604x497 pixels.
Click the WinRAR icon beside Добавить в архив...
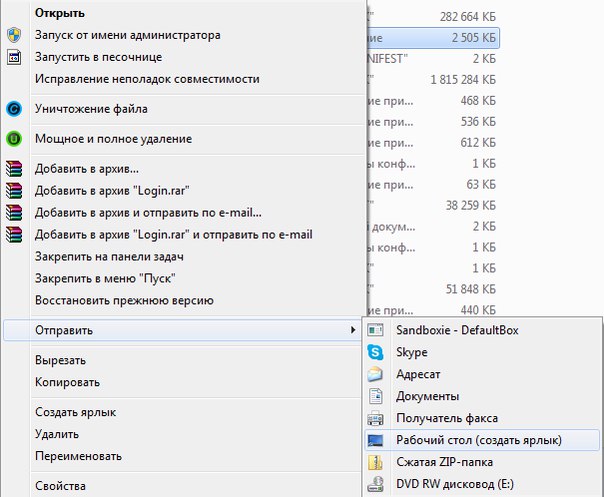(14, 169)
